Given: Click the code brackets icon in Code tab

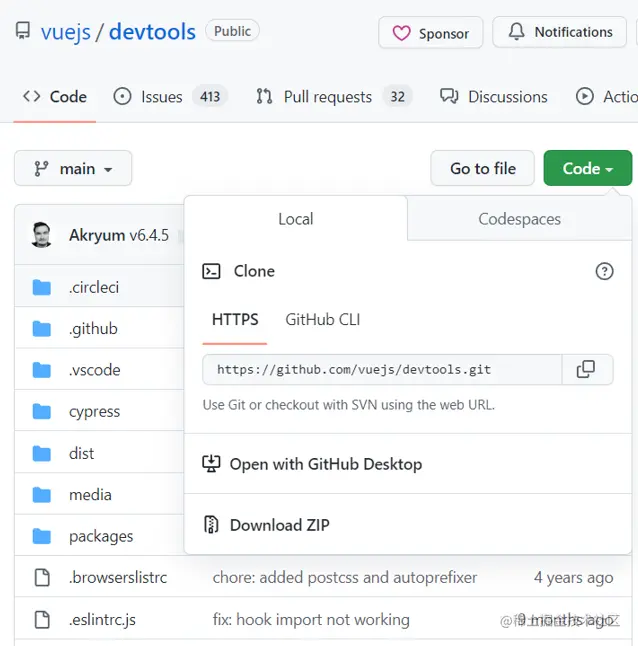Looking at the screenshot, I should coord(32,96).
